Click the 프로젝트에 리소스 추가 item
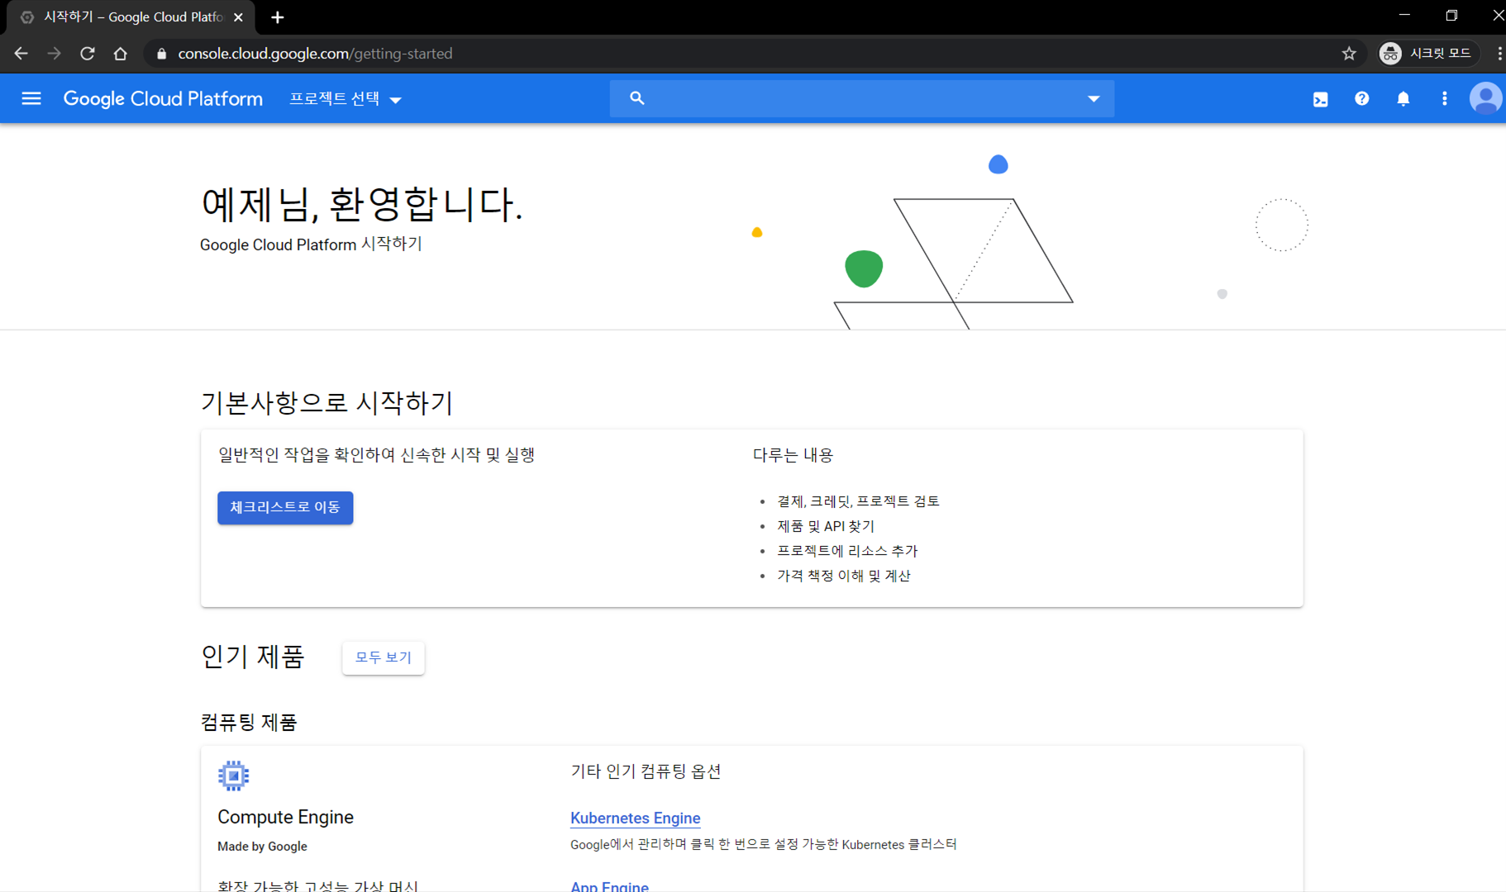Image resolution: width=1506 pixels, height=892 pixels. (x=847, y=551)
